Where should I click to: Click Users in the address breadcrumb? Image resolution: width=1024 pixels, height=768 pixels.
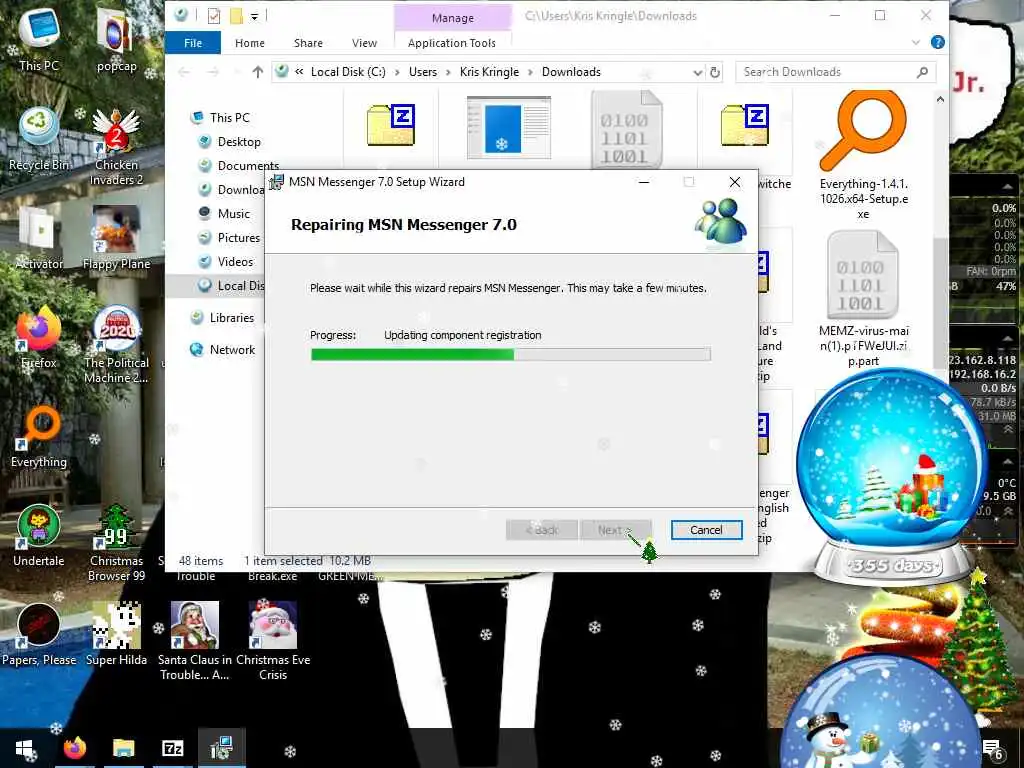[x=423, y=72]
